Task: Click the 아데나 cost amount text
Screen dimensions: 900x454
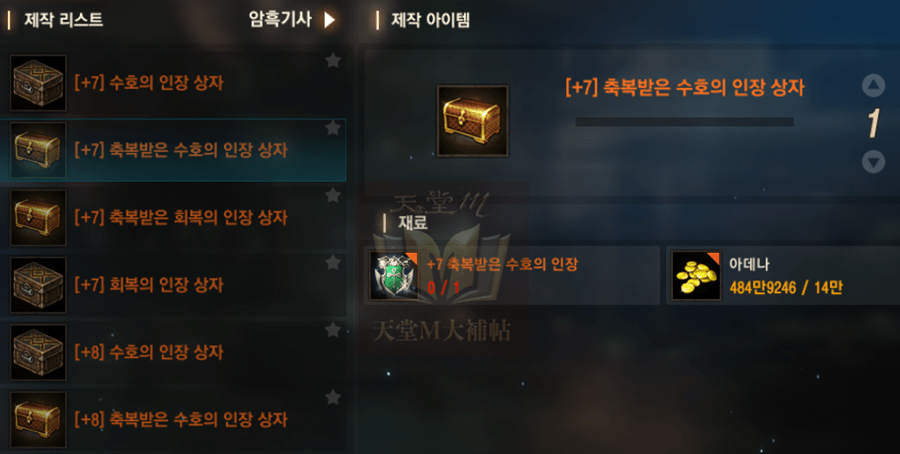Action: [786, 288]
